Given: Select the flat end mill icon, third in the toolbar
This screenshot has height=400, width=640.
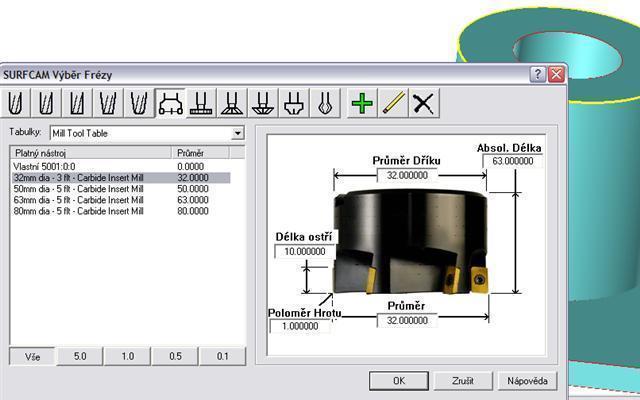Looking at the screenshot, I should click(77, 103).
